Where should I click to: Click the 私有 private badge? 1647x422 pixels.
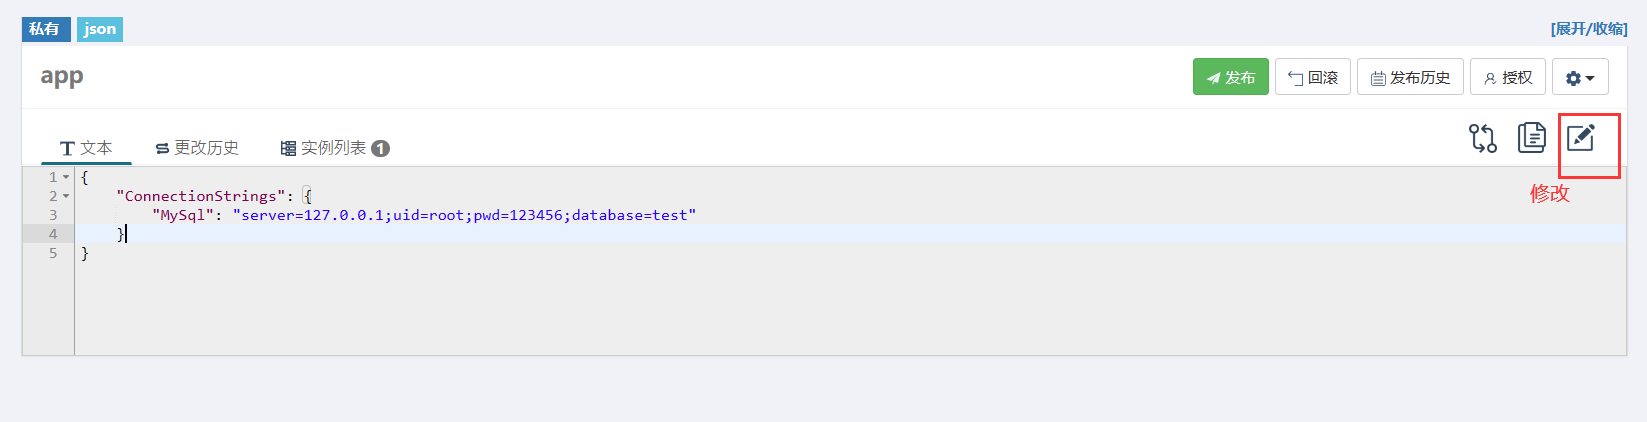46,29
